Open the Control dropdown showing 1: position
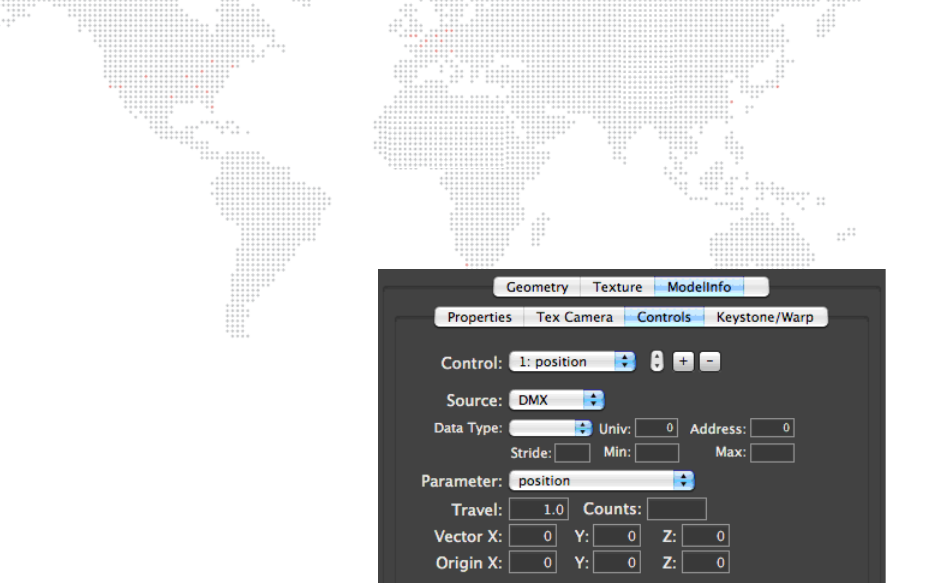The image size is (935, 583). [572, 362]
